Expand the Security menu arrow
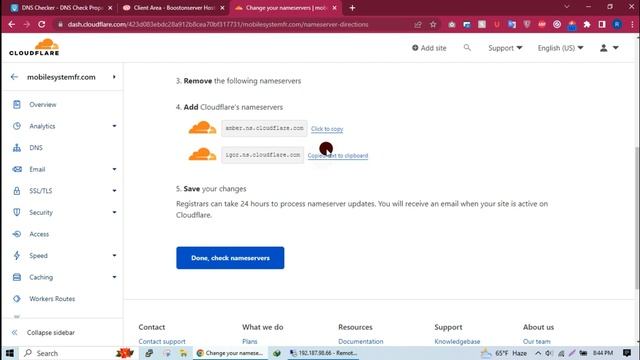Screen dimensions: 640x360 114,212
